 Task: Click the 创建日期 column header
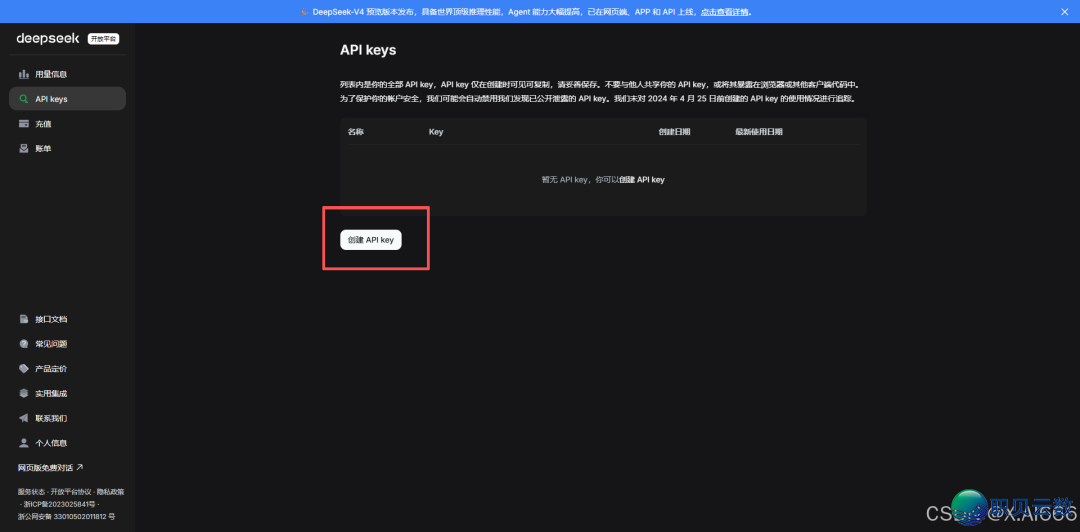click(674, 132)
